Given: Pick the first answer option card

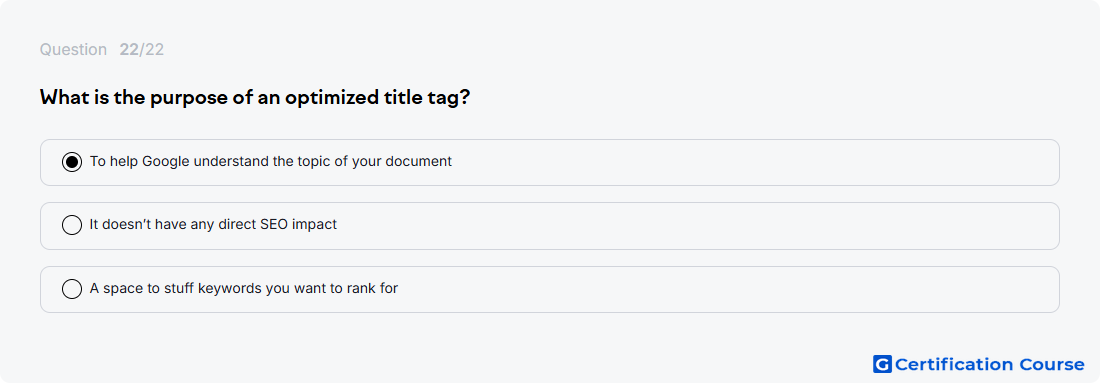Looking at the screenshot, I should point(549,162).
